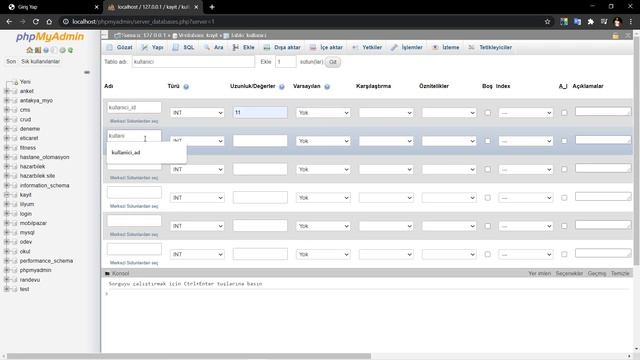Toggle the Boş checkbox for kullanici_id row
Screen dimensions: 640x360
(488, 113)
